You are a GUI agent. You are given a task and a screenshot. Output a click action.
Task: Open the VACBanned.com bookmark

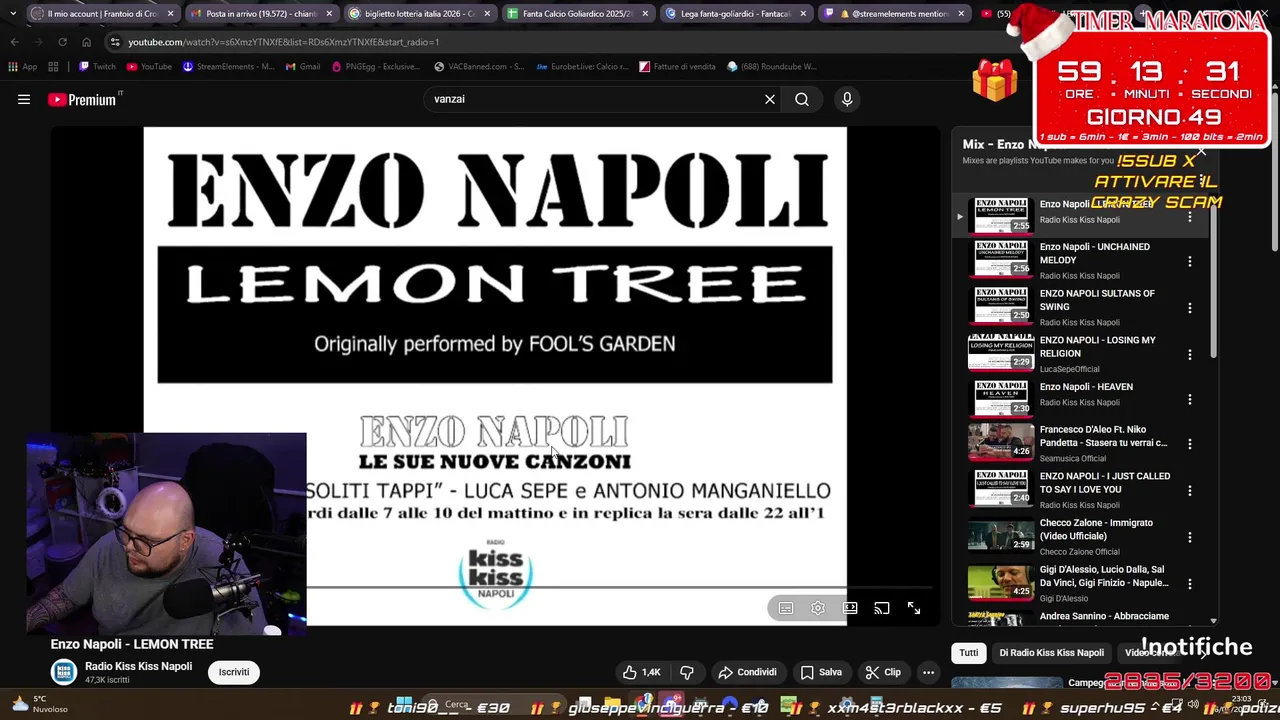[x=480, y=67]
